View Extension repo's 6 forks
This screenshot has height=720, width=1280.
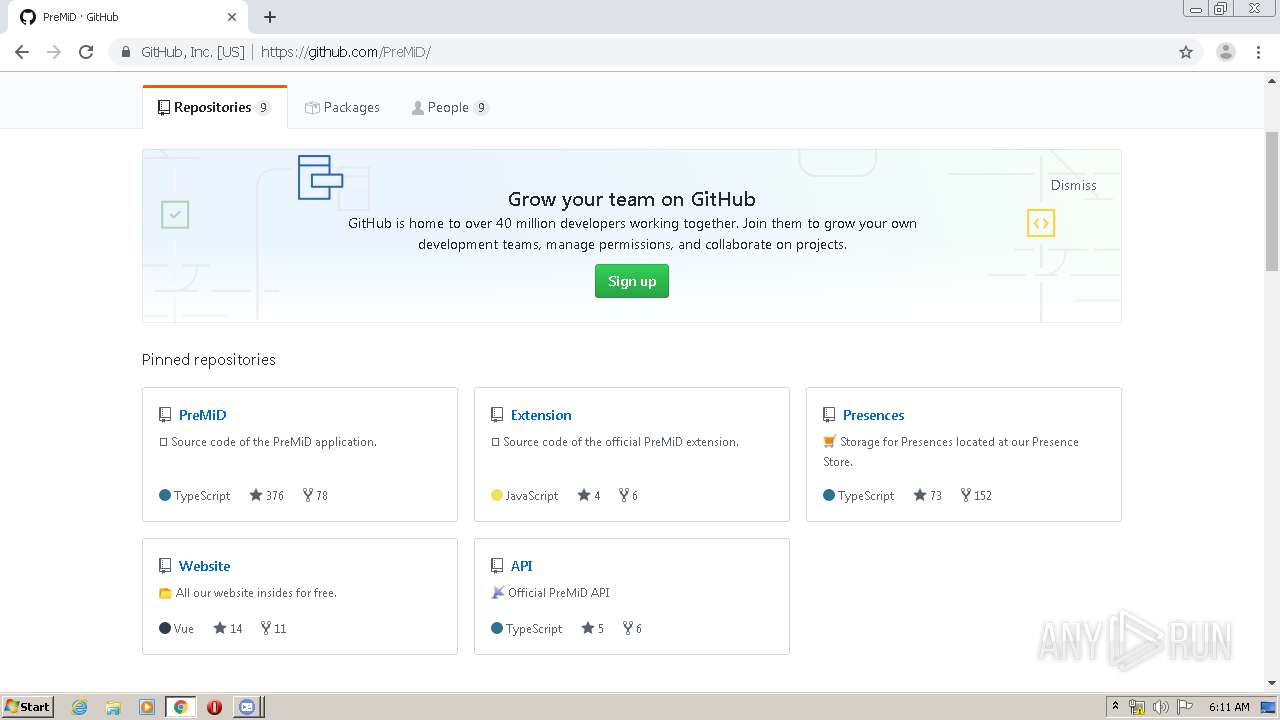pos(628,495)
